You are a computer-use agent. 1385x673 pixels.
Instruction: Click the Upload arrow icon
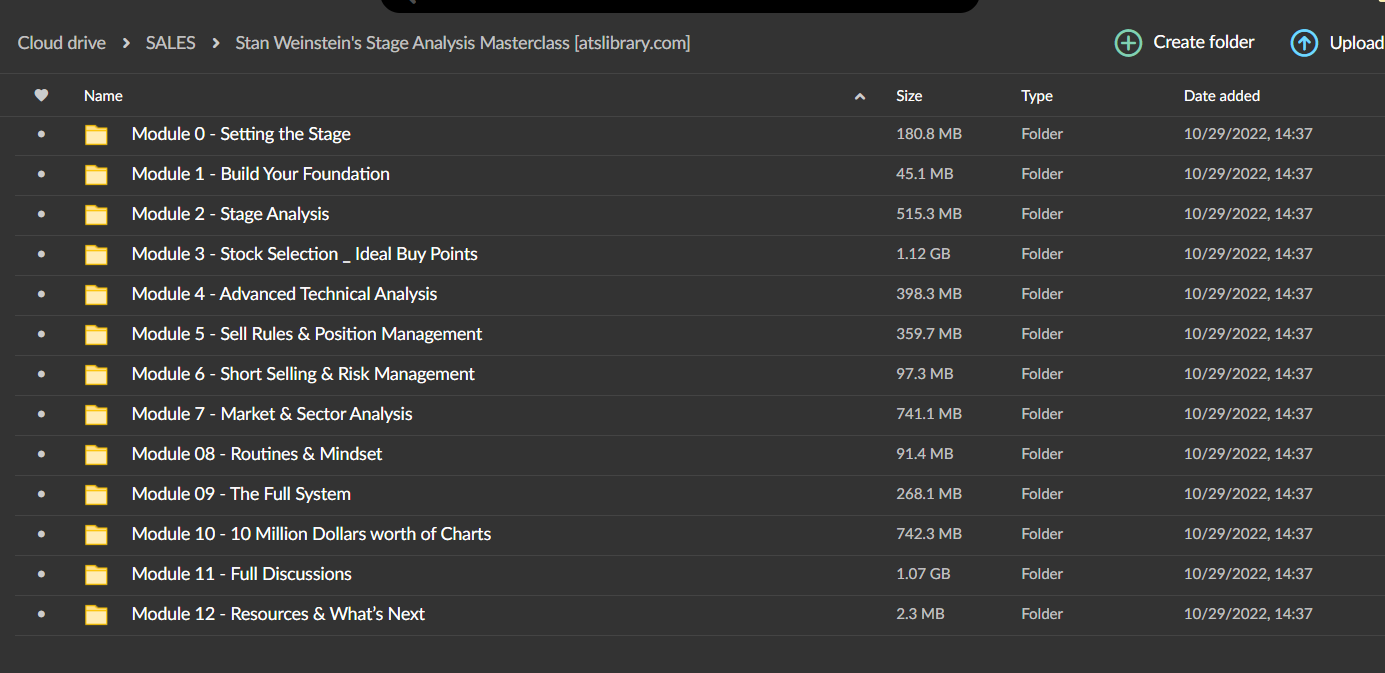(x=1304, y=43)
